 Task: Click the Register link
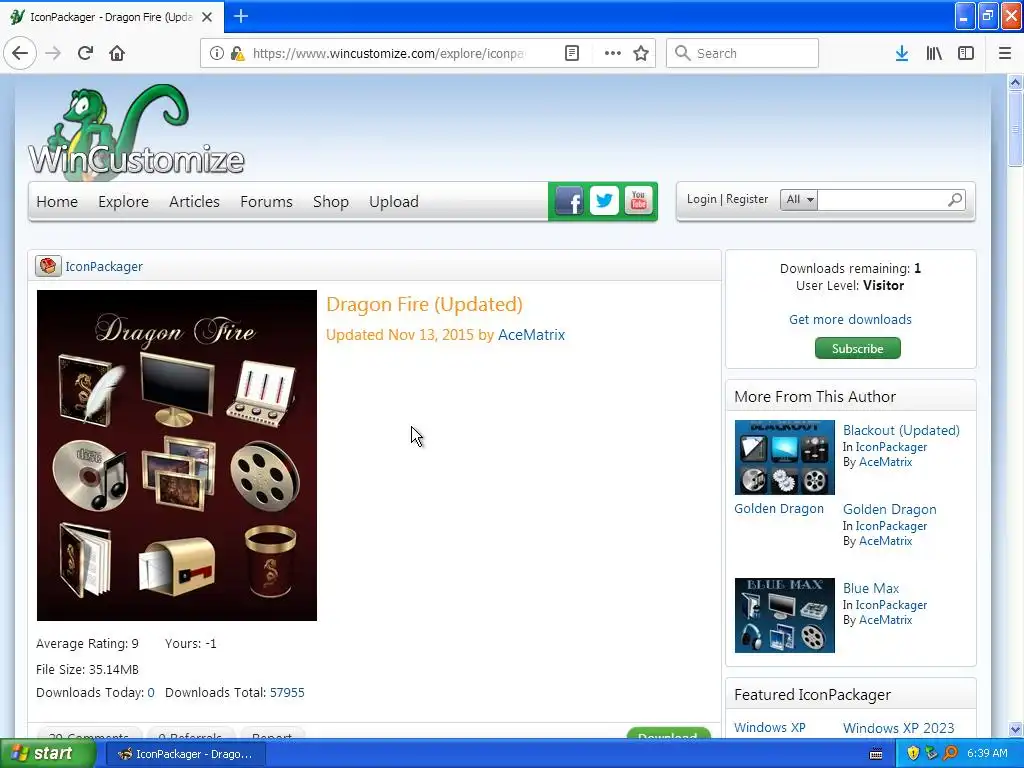(x=747, y=199)
